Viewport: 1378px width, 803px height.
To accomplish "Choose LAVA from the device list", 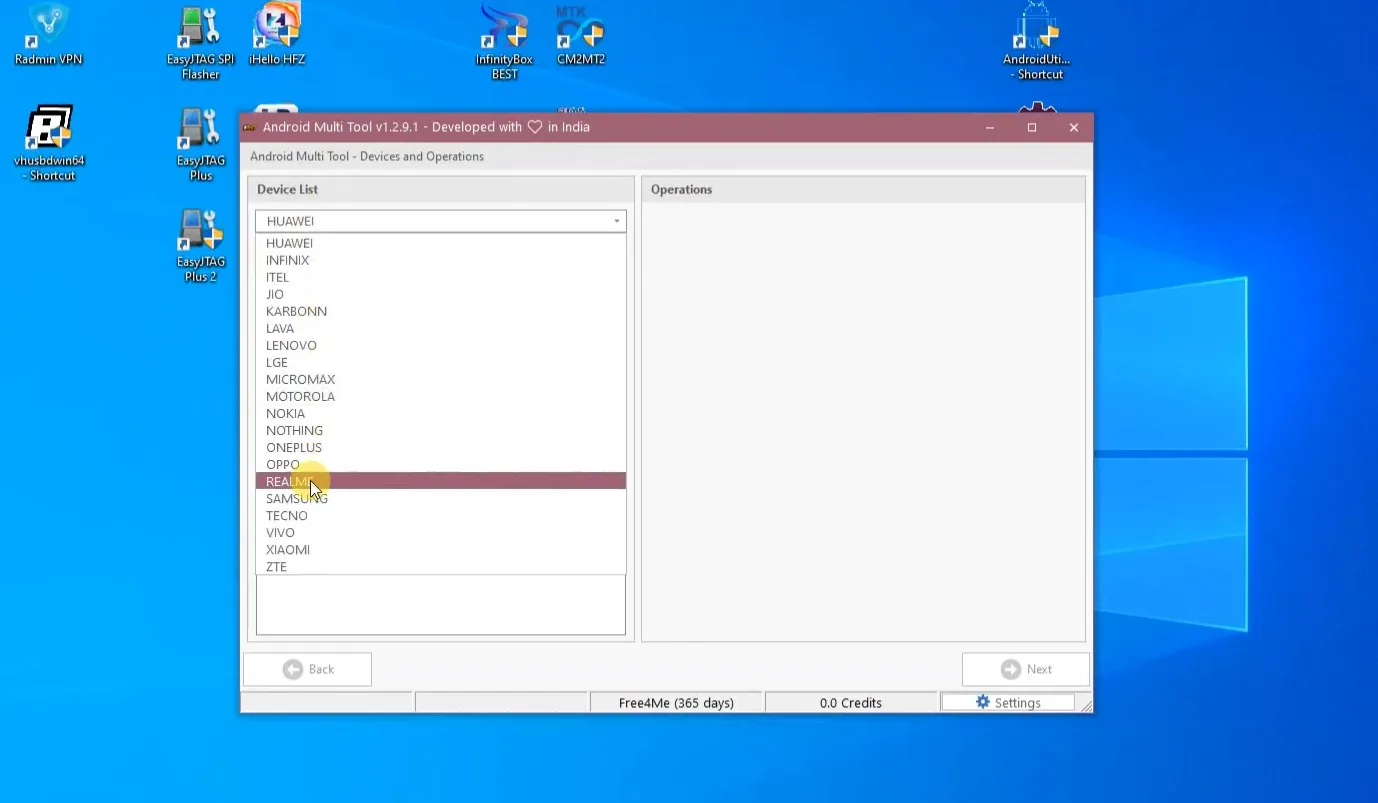I will 441,328.
